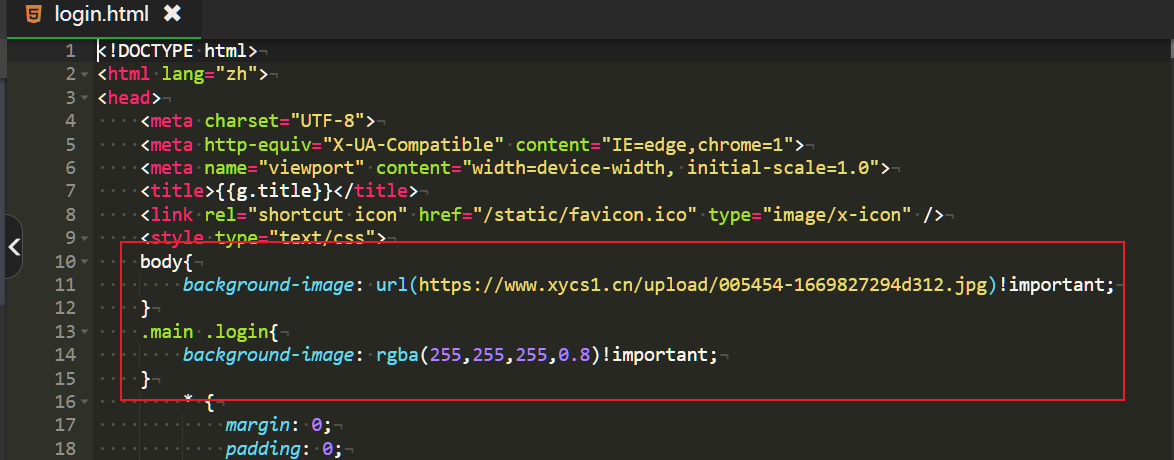Collapse the html block at line 2
The width and height of the screenshot is (1174, 460).
84,75
